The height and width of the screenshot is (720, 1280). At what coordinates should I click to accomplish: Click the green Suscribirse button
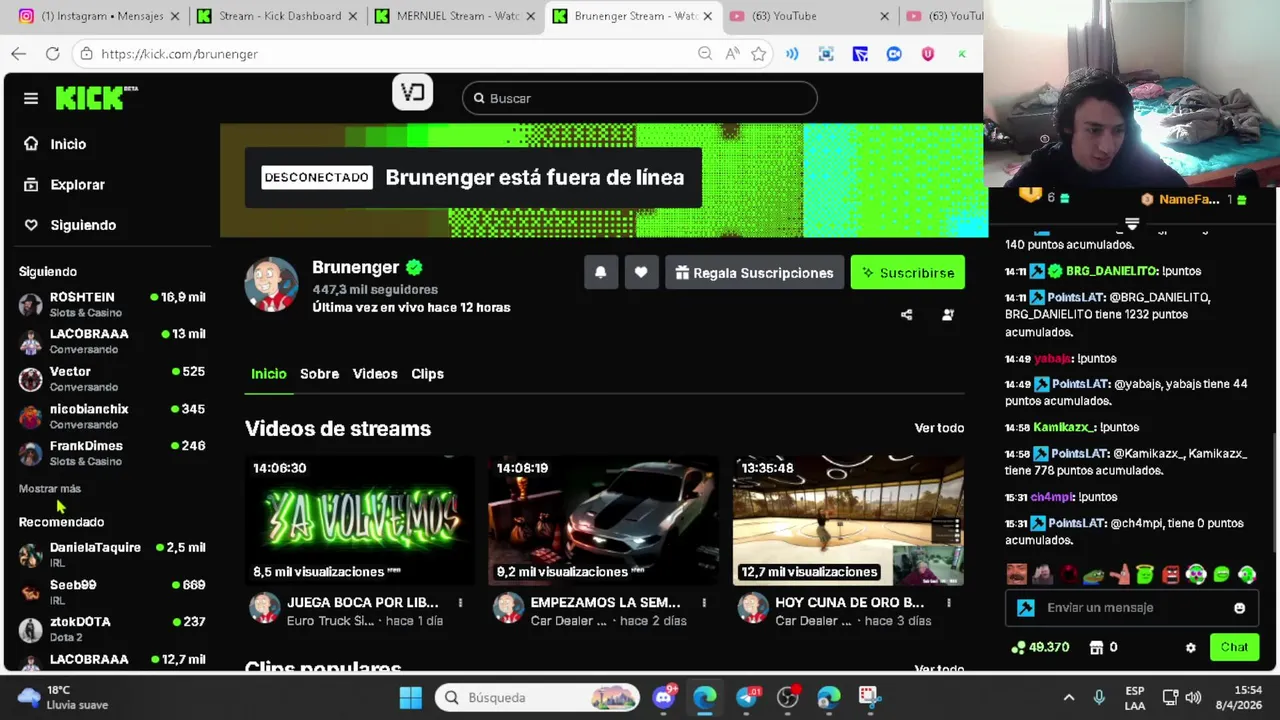[908, 272]
